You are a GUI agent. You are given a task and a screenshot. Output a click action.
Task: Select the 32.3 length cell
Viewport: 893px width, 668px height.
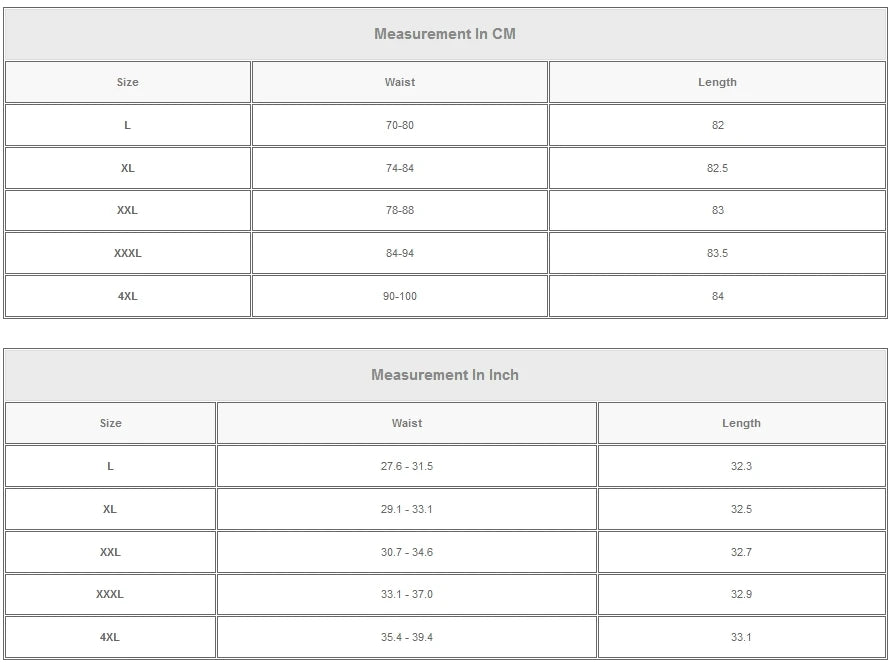coord(741,466)
